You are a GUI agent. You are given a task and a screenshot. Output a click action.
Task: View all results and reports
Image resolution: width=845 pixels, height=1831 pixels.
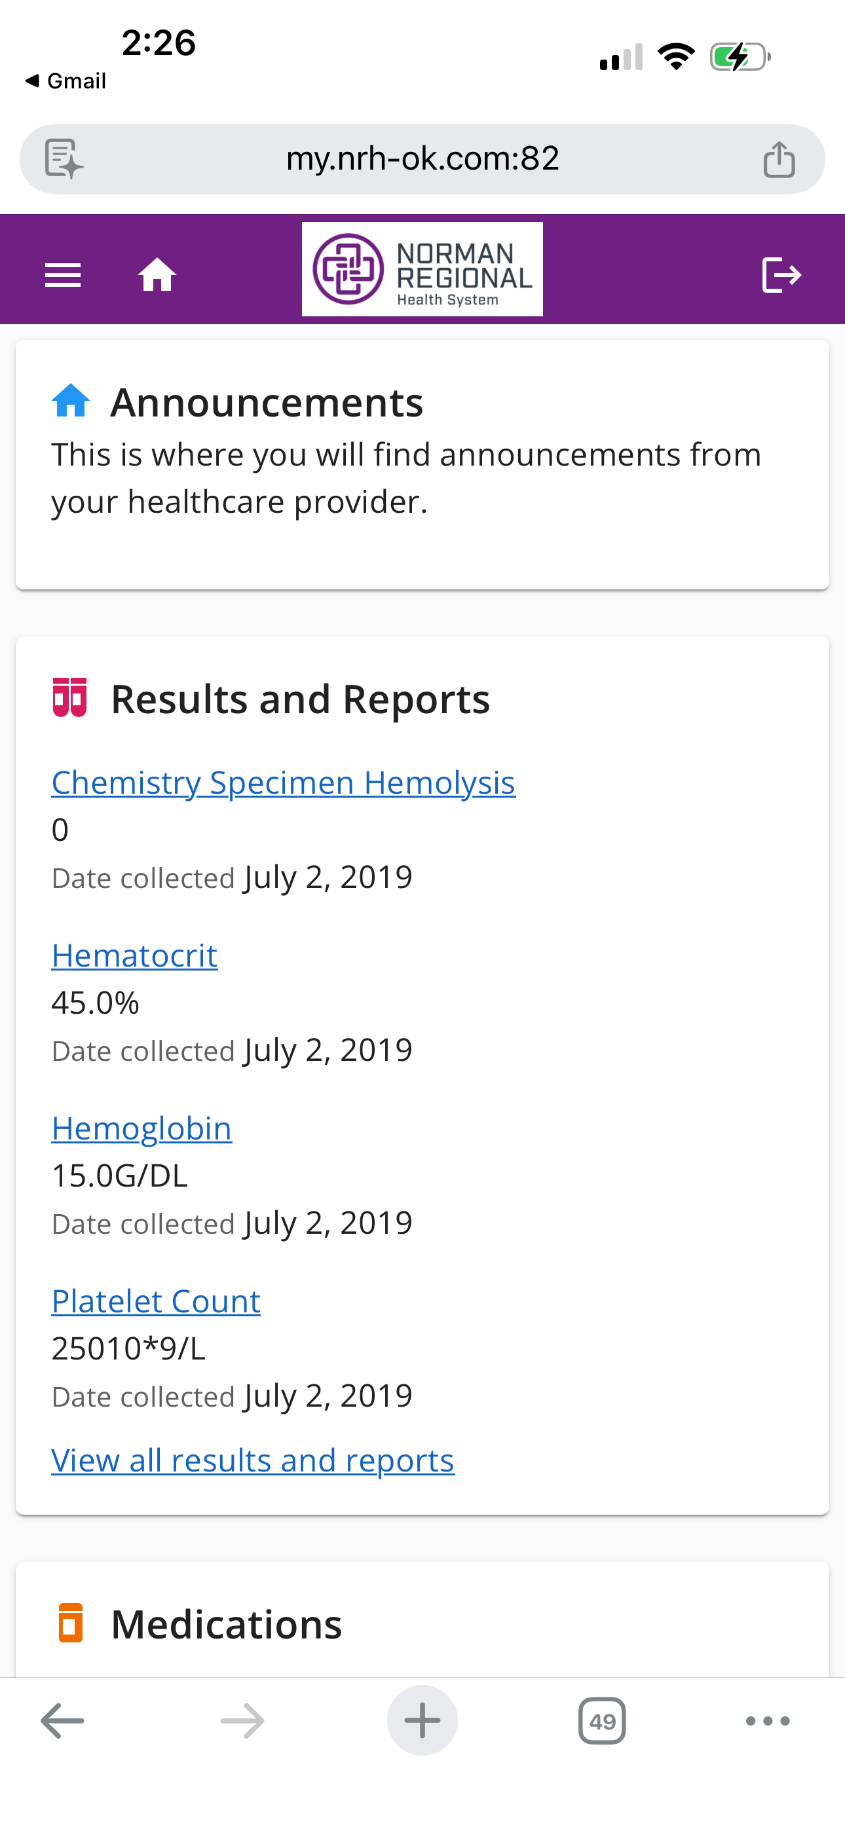[x=252, y=1460]
